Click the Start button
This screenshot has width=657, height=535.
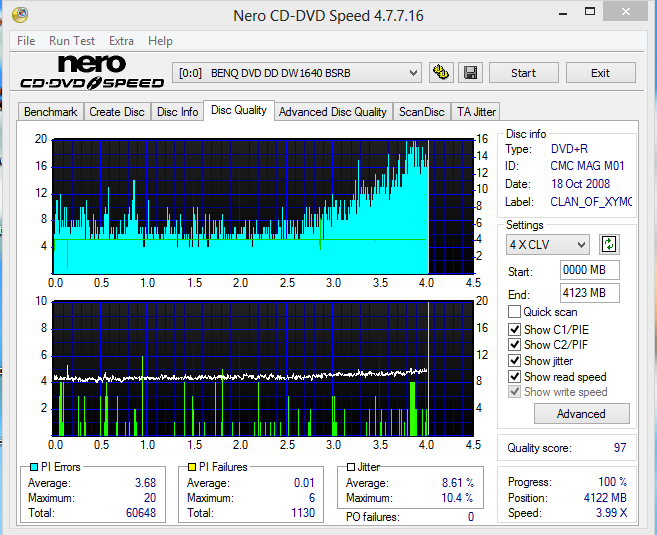tap(523, 73)
